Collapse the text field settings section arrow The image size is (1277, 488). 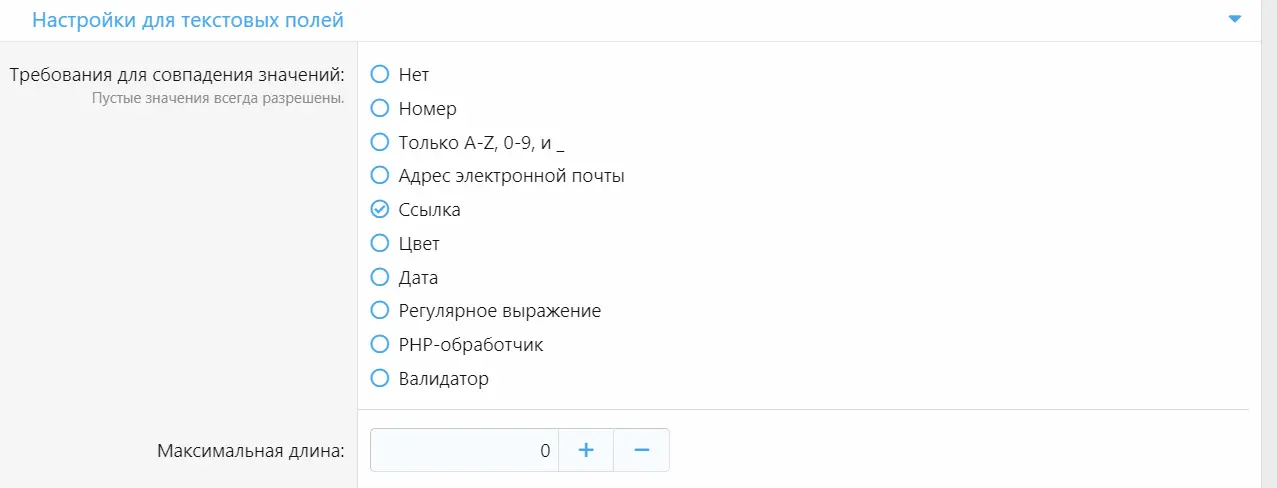click(x=1234, y=19)
